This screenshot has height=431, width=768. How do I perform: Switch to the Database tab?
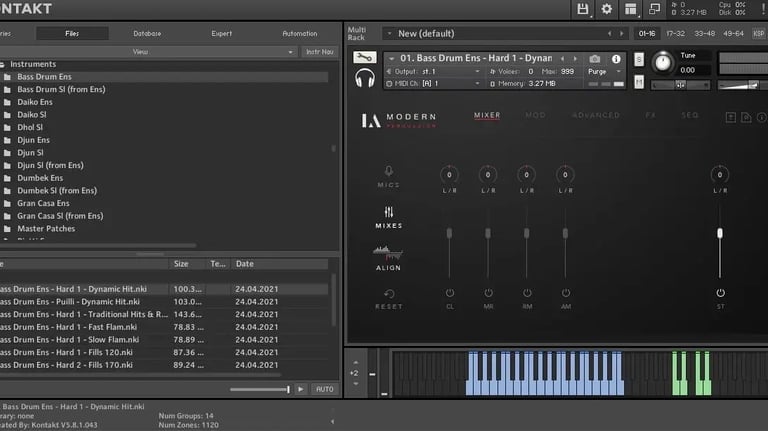point(147,34)
